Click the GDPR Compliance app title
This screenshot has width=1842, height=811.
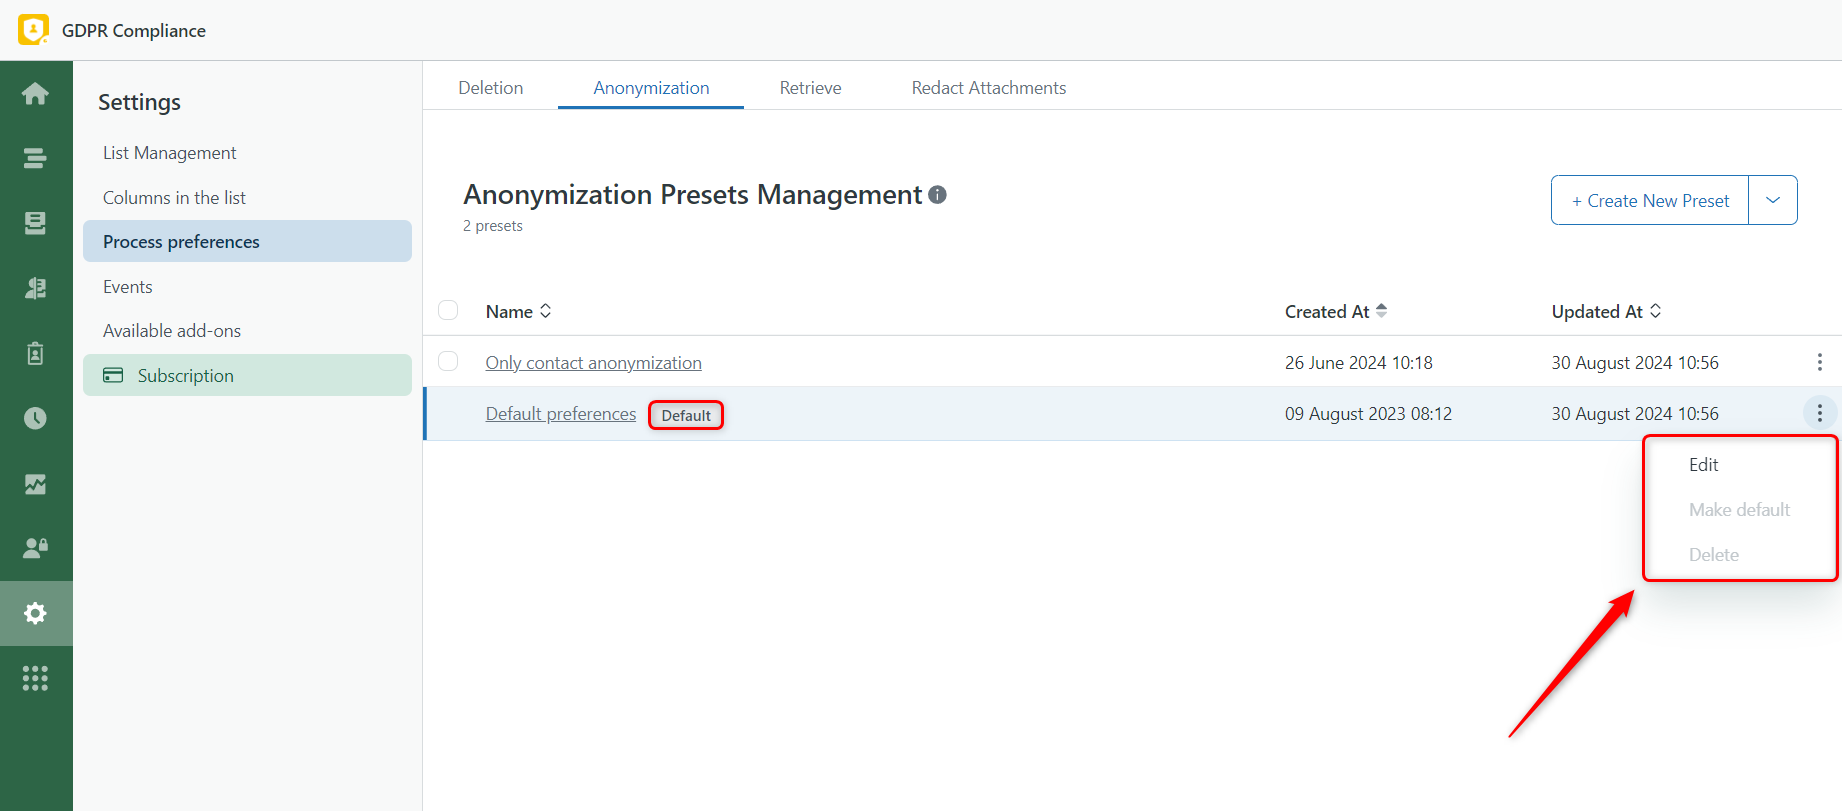pos(134,31)
